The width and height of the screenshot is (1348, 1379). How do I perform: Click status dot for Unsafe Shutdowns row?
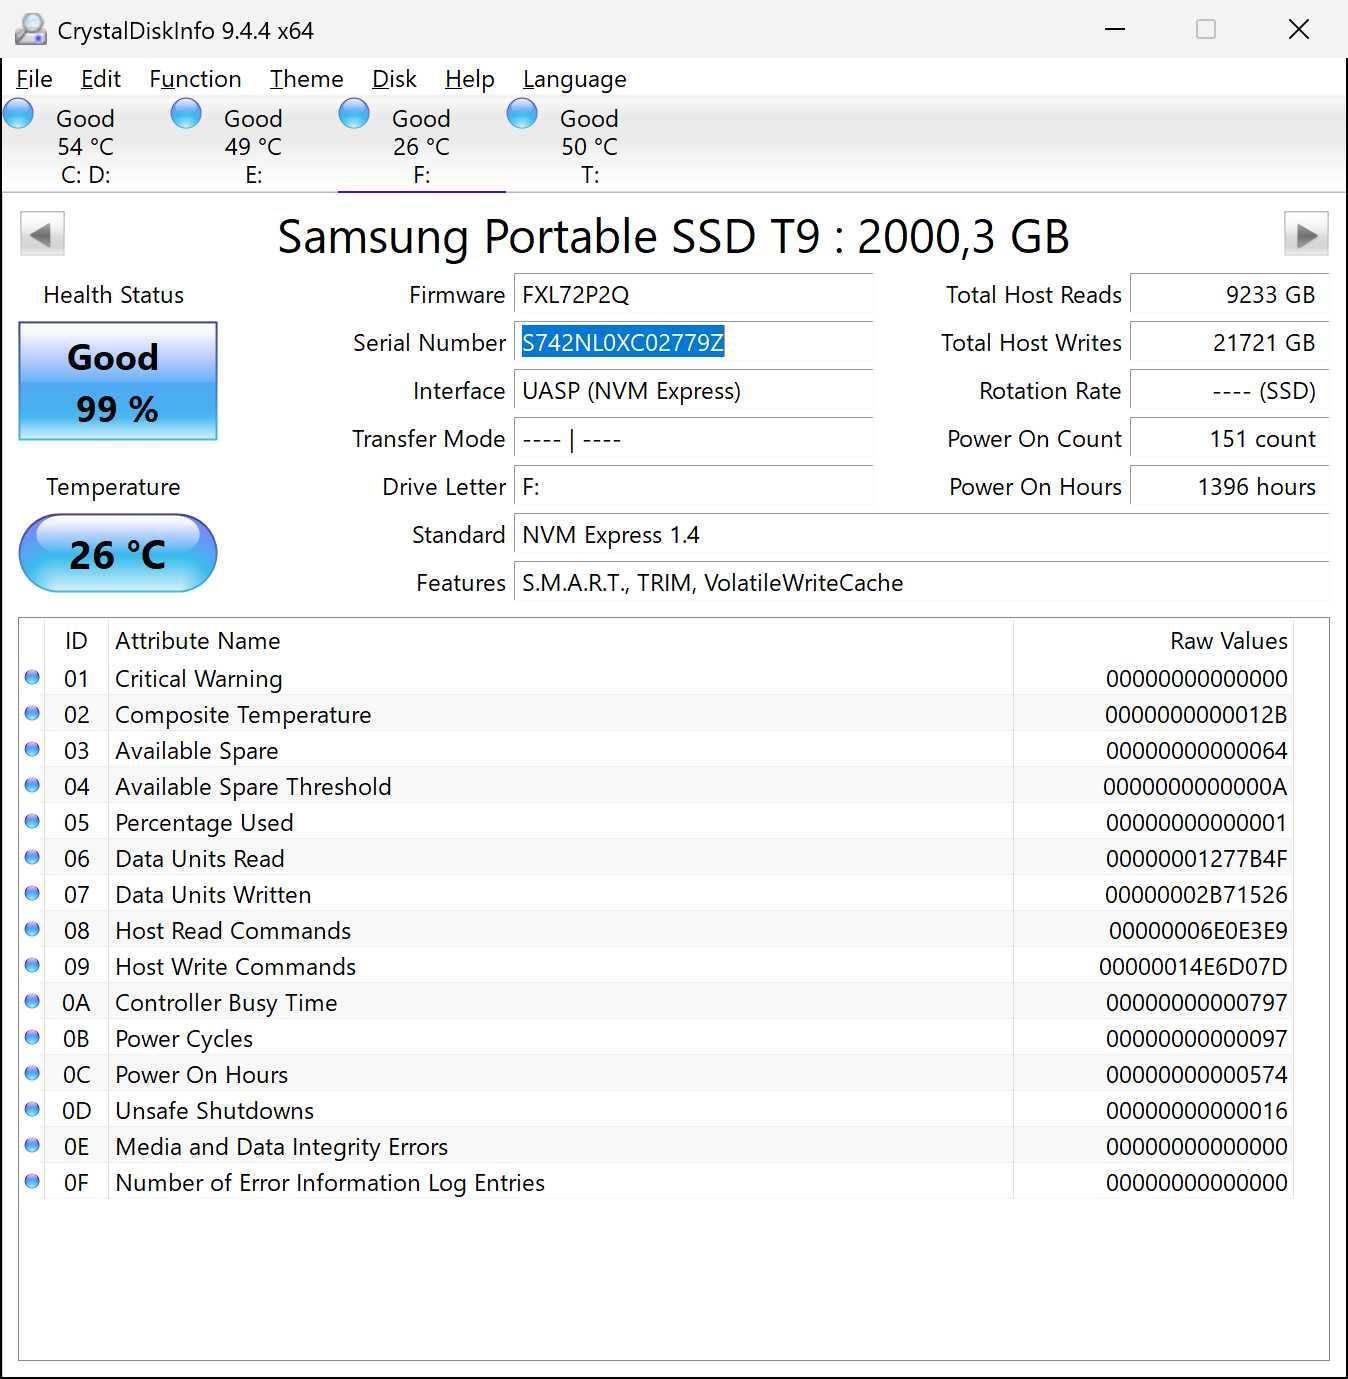(x=32, y=1110)
